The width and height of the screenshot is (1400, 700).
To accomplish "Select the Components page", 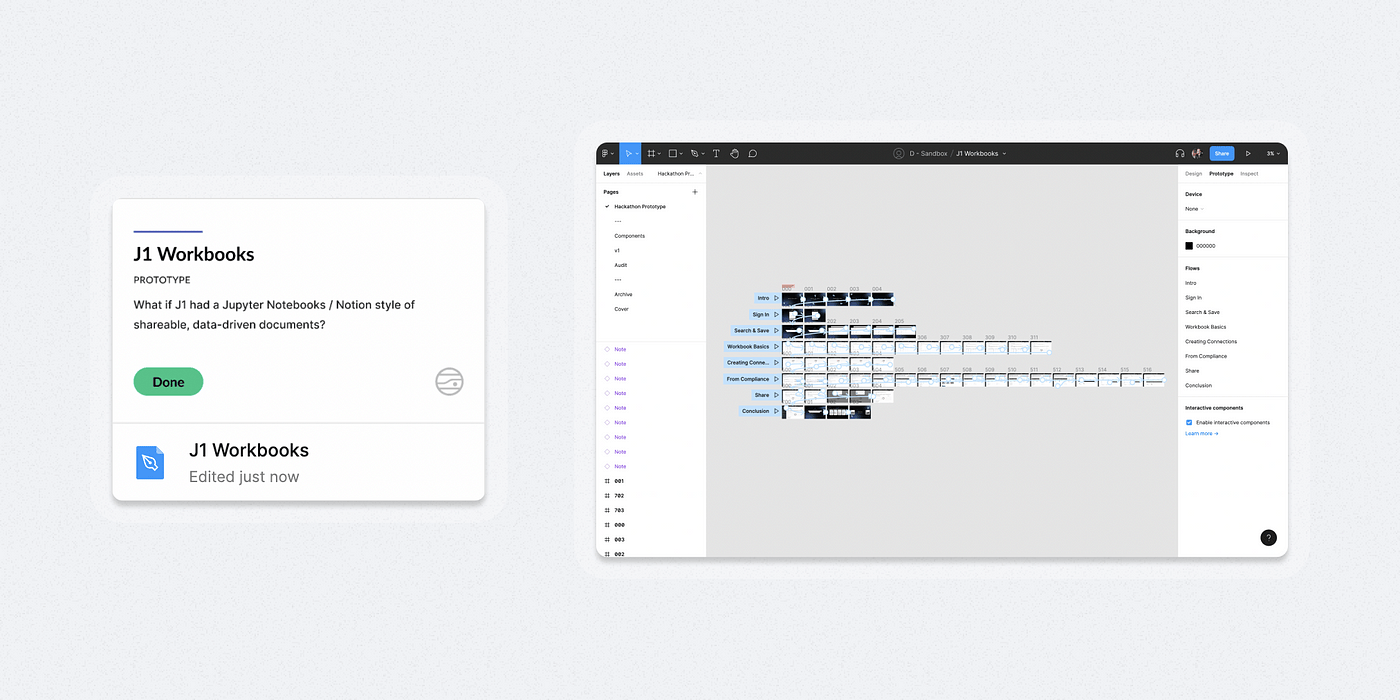I will point(630,236).
